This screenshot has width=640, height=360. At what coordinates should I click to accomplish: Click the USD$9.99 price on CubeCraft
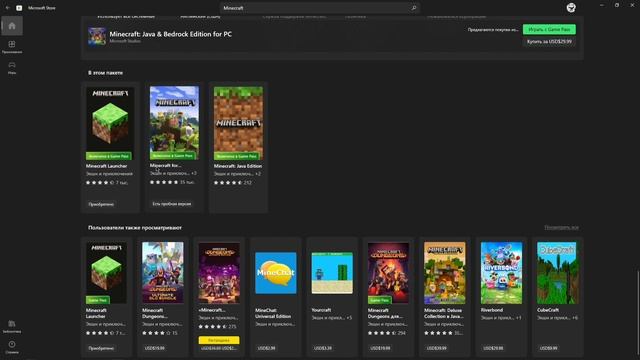[x=548, y=348]
